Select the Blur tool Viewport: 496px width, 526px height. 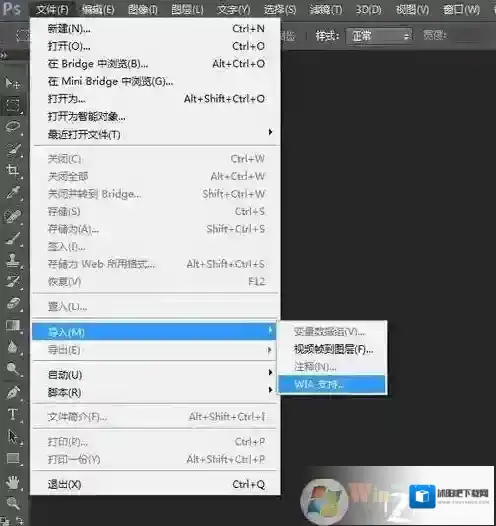(x=13, y=347)
